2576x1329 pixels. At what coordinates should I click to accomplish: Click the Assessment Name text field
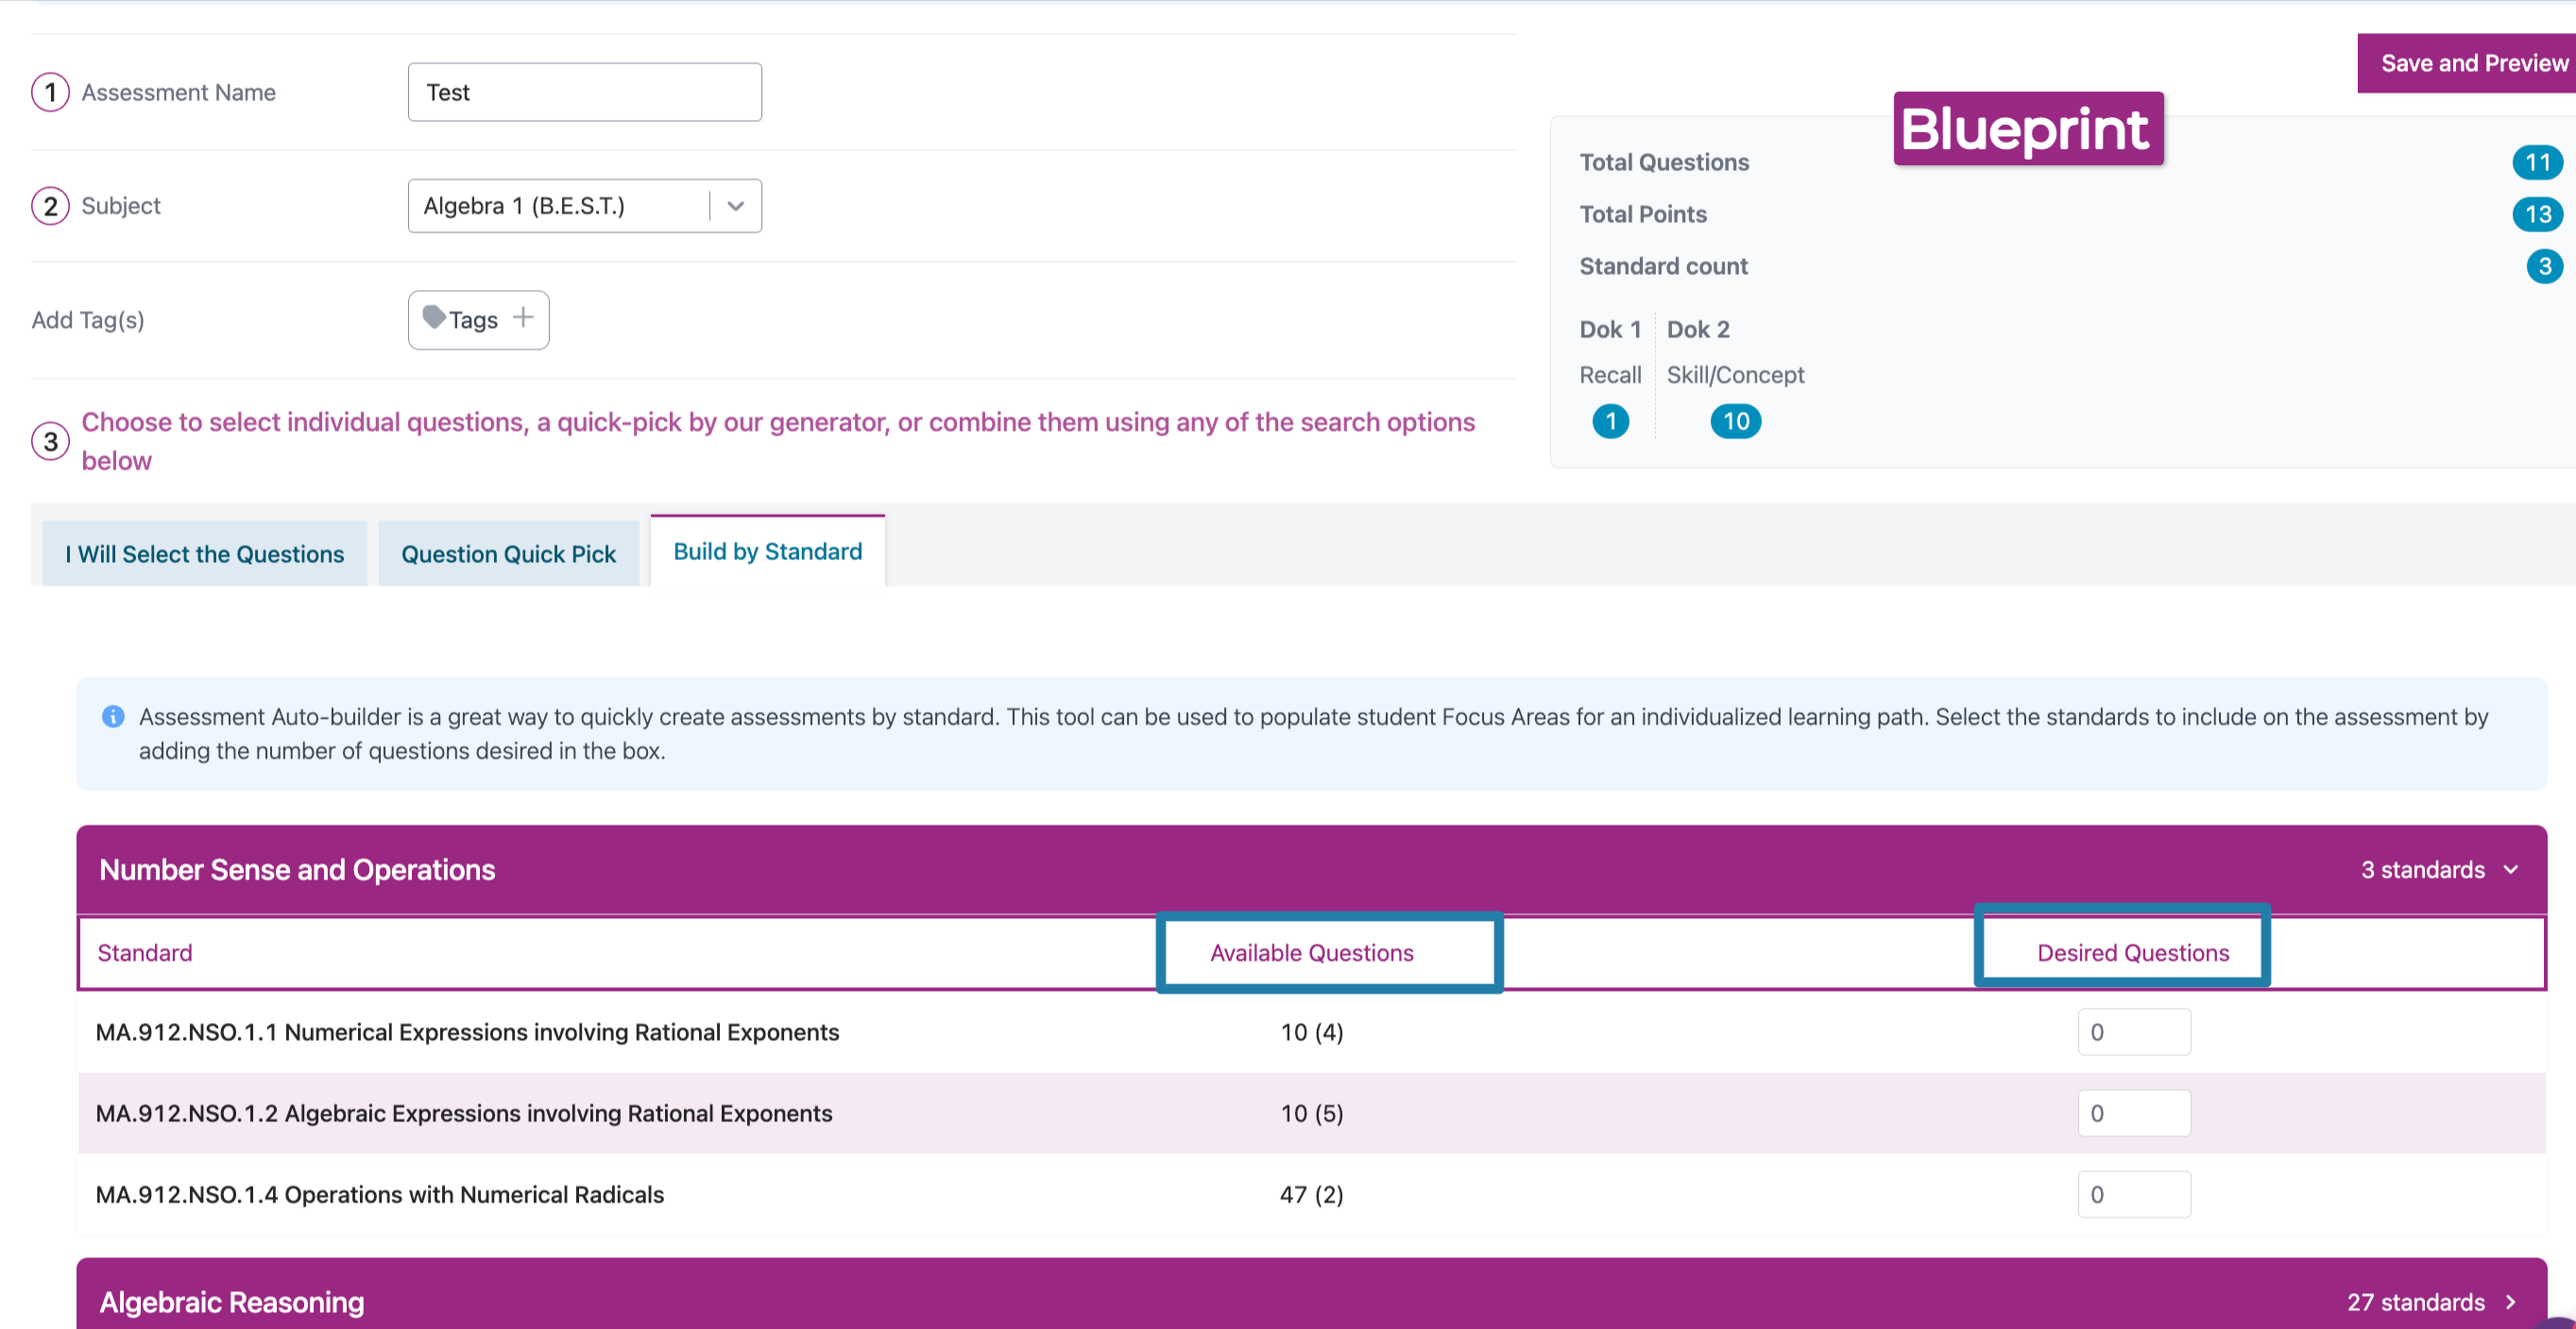(584, 92)
